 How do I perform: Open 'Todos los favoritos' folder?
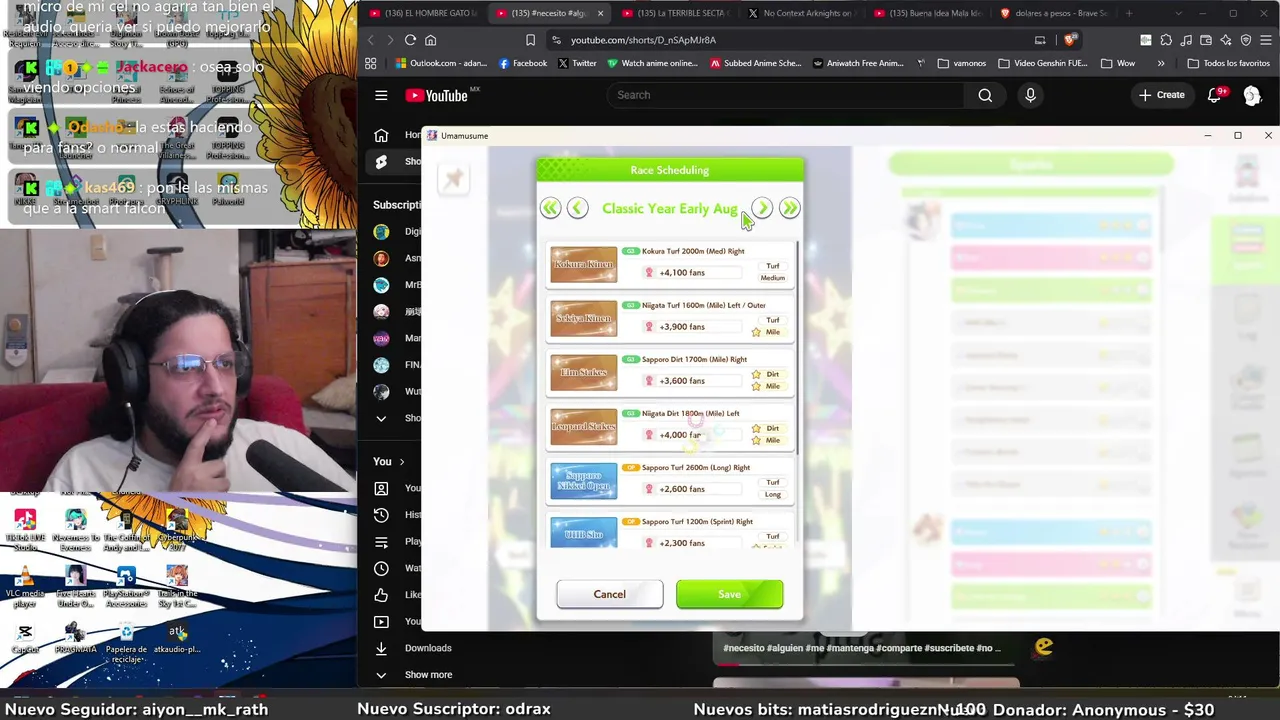(1228, 63)
